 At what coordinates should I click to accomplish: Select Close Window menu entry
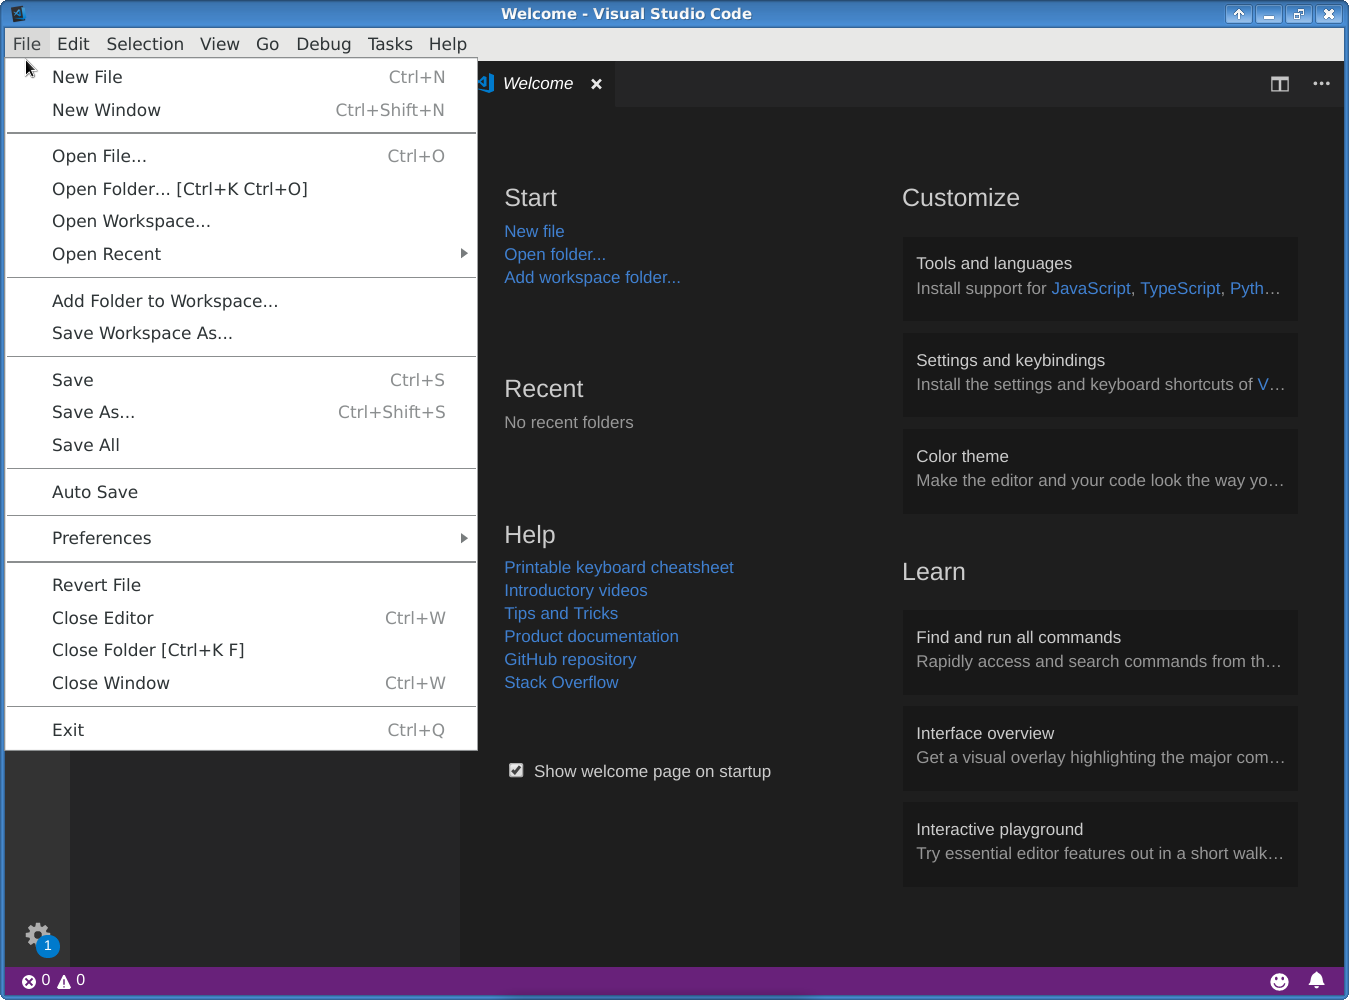(x=241, y=683)
